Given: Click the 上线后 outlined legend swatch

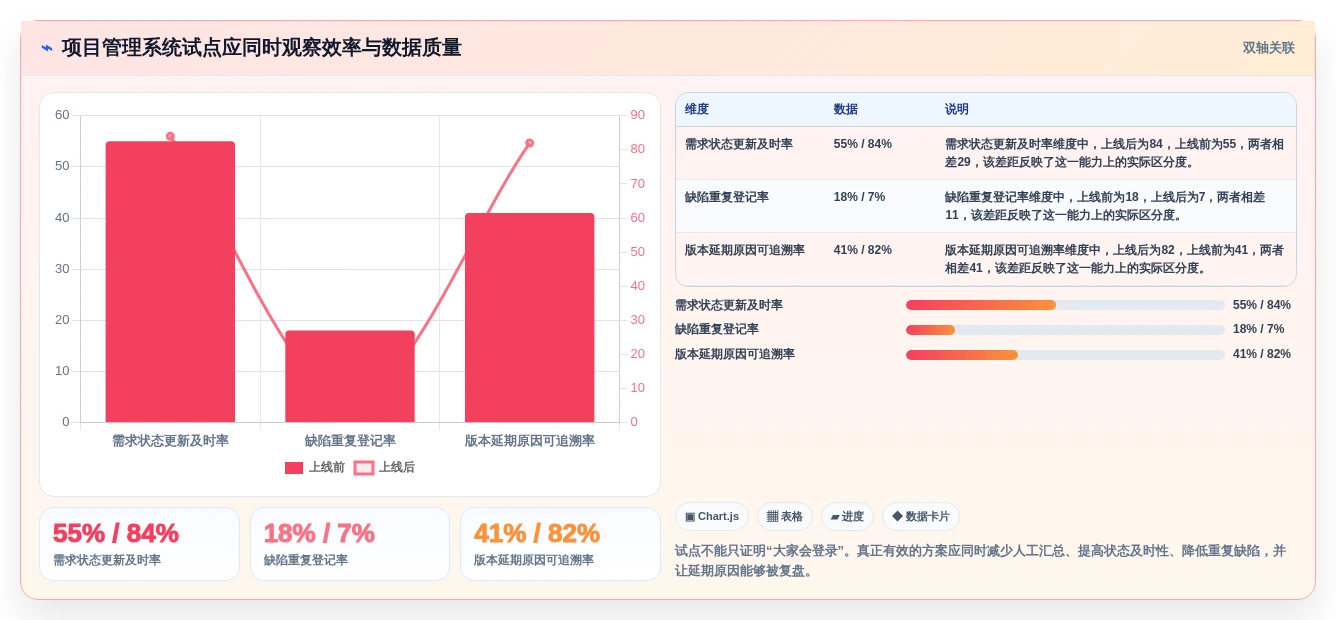Looking at the screenshot, I should (364, 467).
